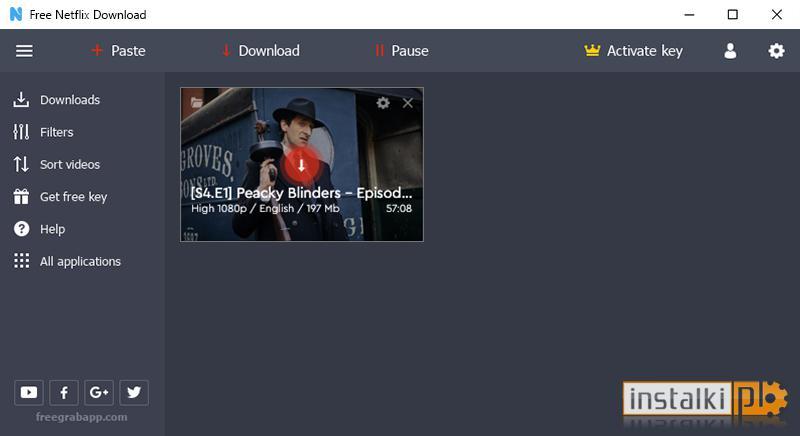The width and height of the screenshot is (800, 436).
Task: Click the Download button in toolbar
Action: click(x=260, y=50)
